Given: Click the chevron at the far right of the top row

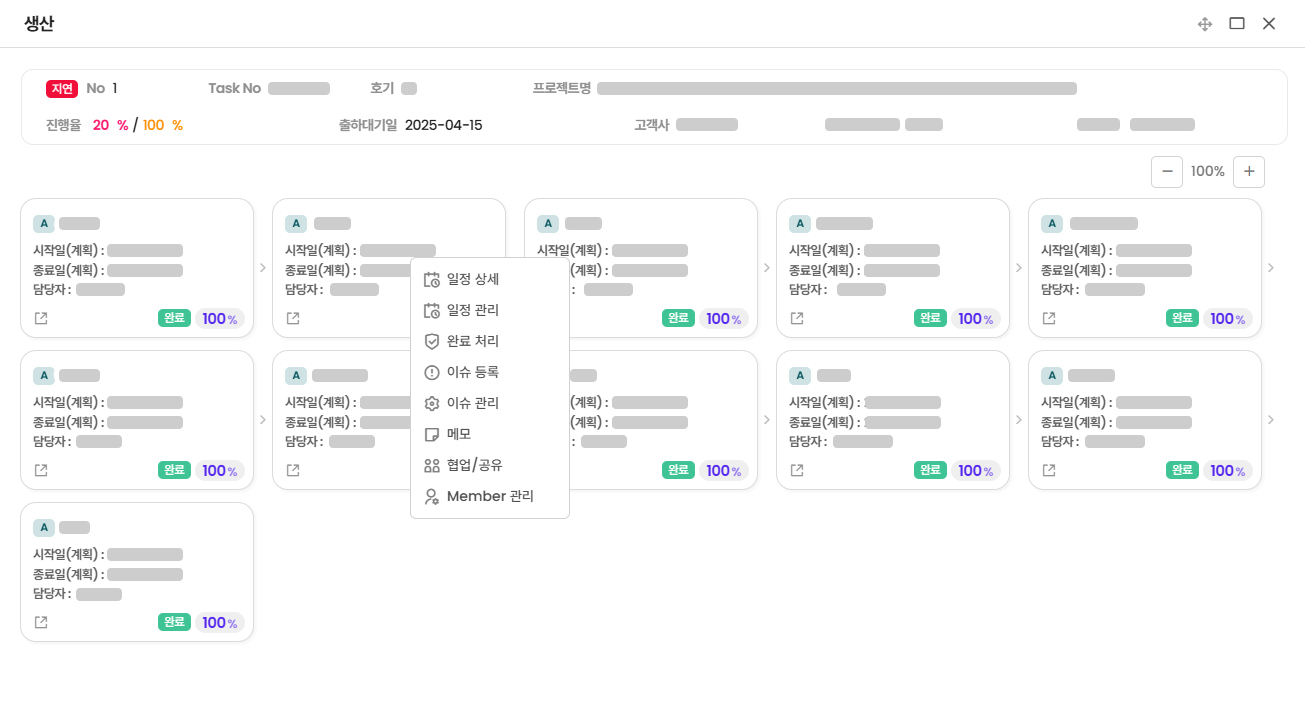Looking at the screenshot, I should pos(1271,268).
